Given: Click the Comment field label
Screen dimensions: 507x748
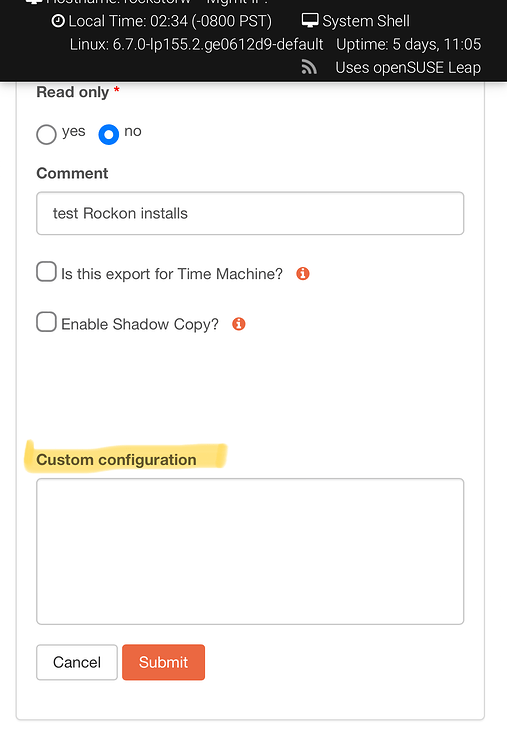Looking at the screenshot, I should 72,173.
